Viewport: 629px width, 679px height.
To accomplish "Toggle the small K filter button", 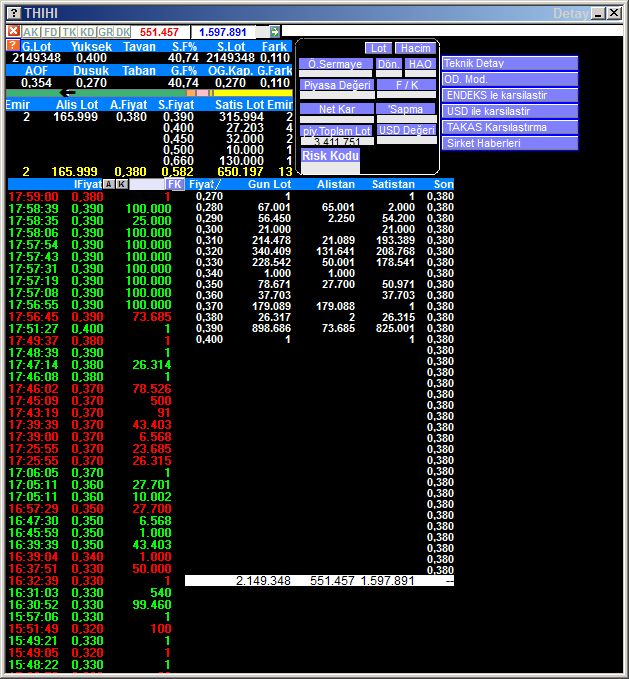I will pos(122,184).
